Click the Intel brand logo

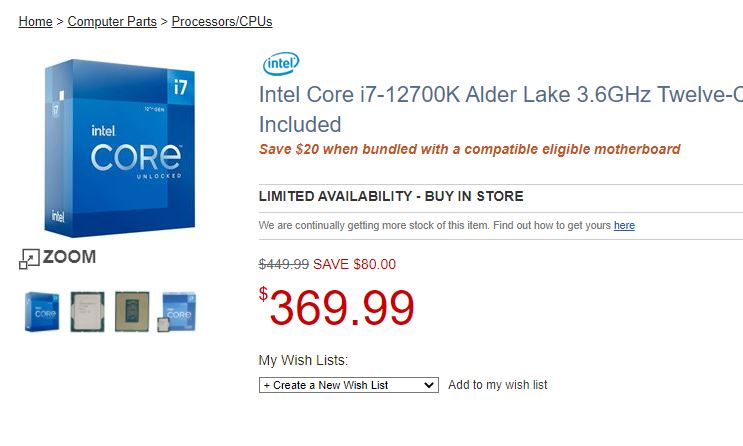281,64
